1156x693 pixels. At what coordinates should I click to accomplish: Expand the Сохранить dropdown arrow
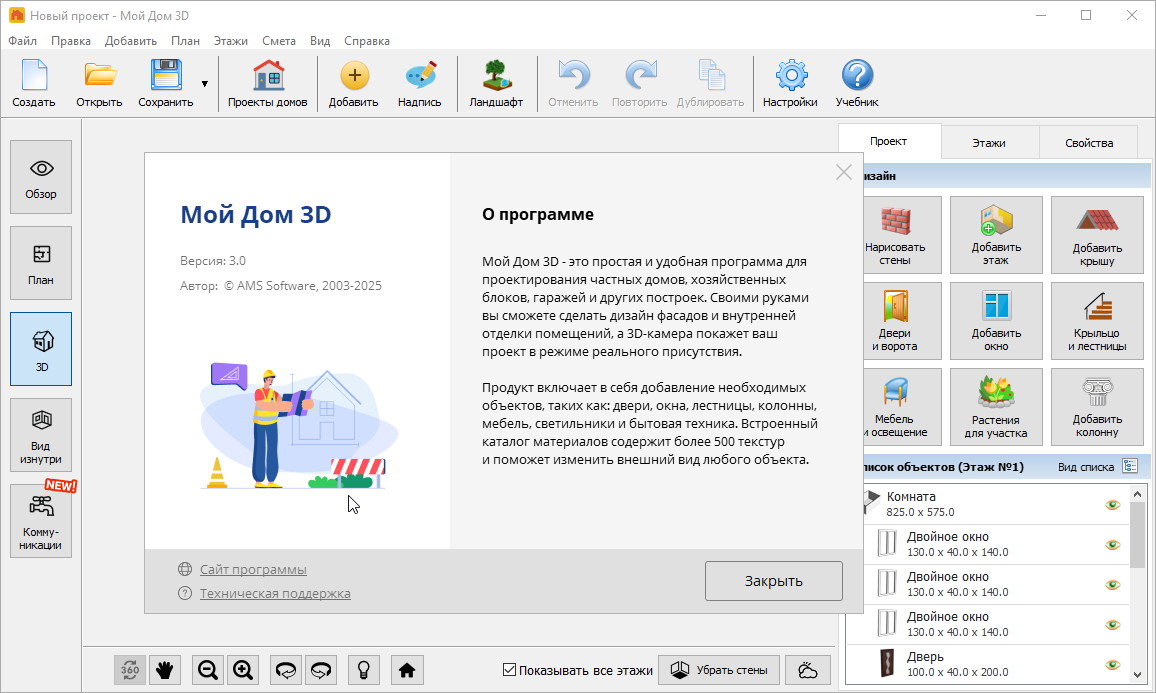(205, 84)
